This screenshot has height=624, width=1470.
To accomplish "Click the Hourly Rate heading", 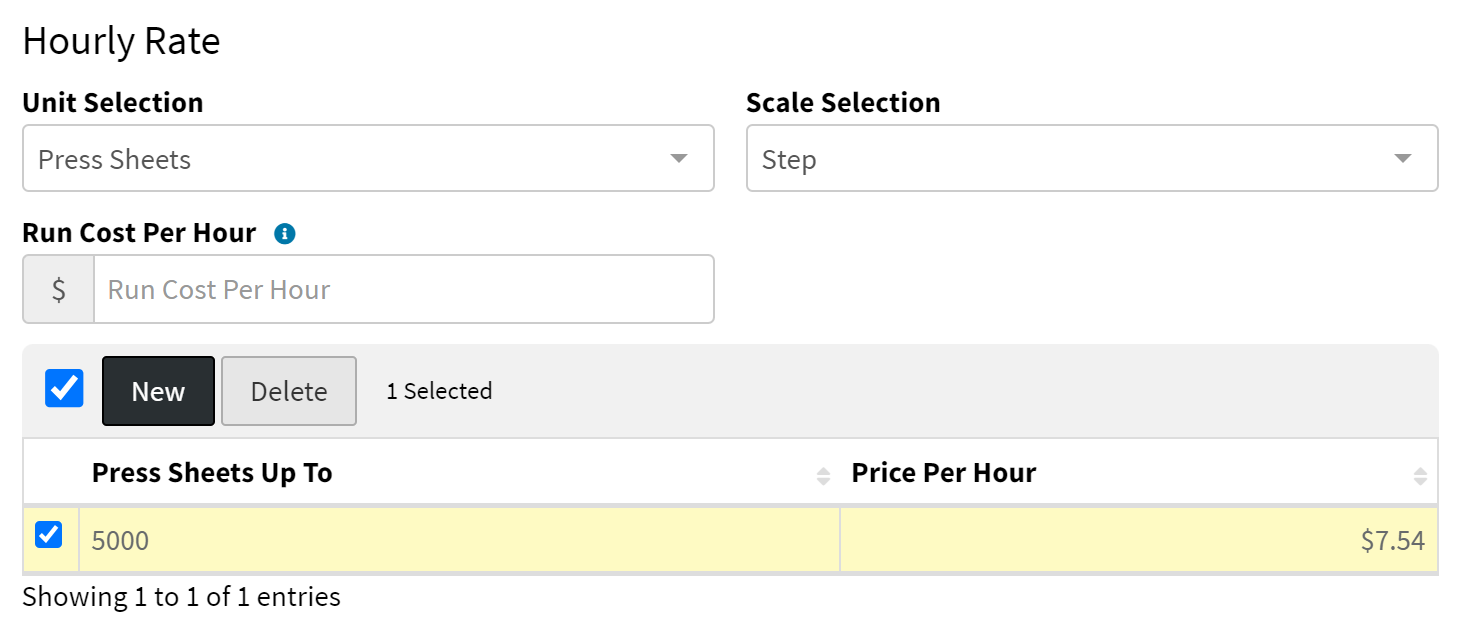I will [x=121, y=41].
